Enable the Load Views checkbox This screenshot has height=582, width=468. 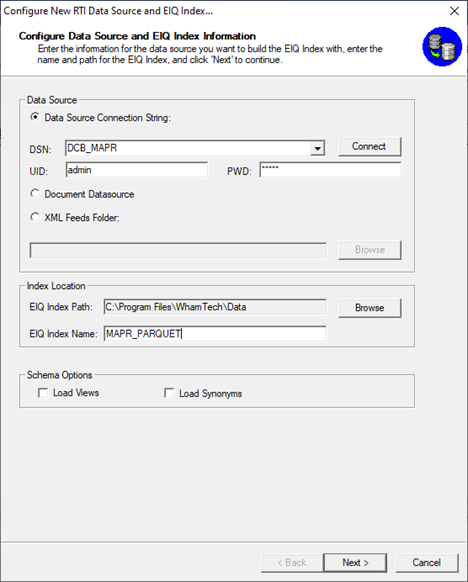coord(43,393)
